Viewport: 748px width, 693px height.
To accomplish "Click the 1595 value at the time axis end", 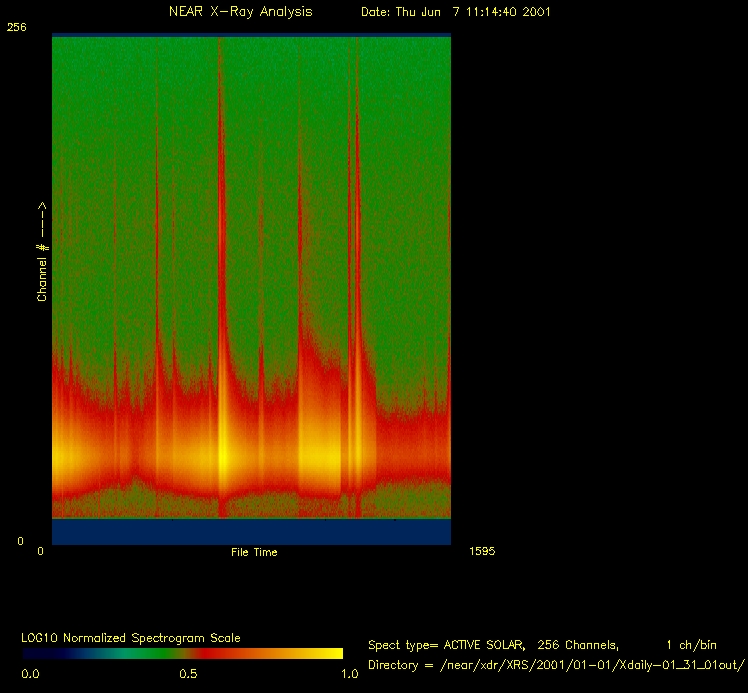I will click(481, 551).
